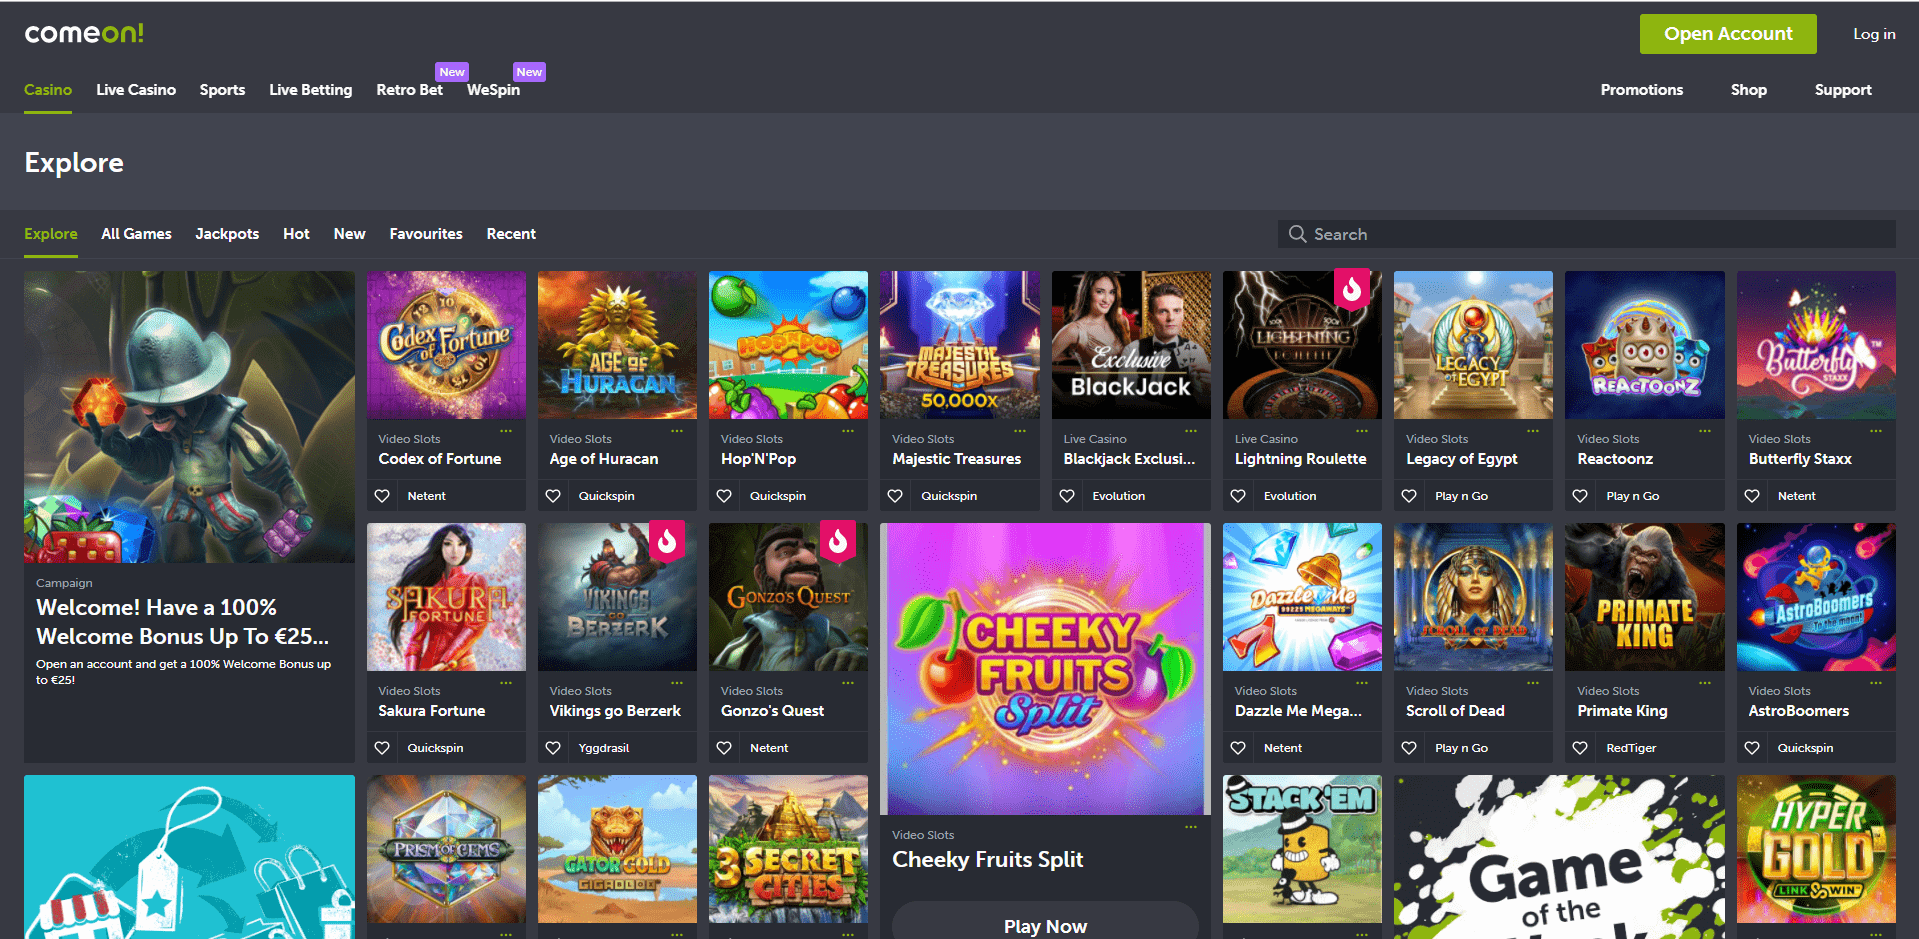
Task: Expand options dots on Reactoonz card
Action: [x=1705, y=431]
